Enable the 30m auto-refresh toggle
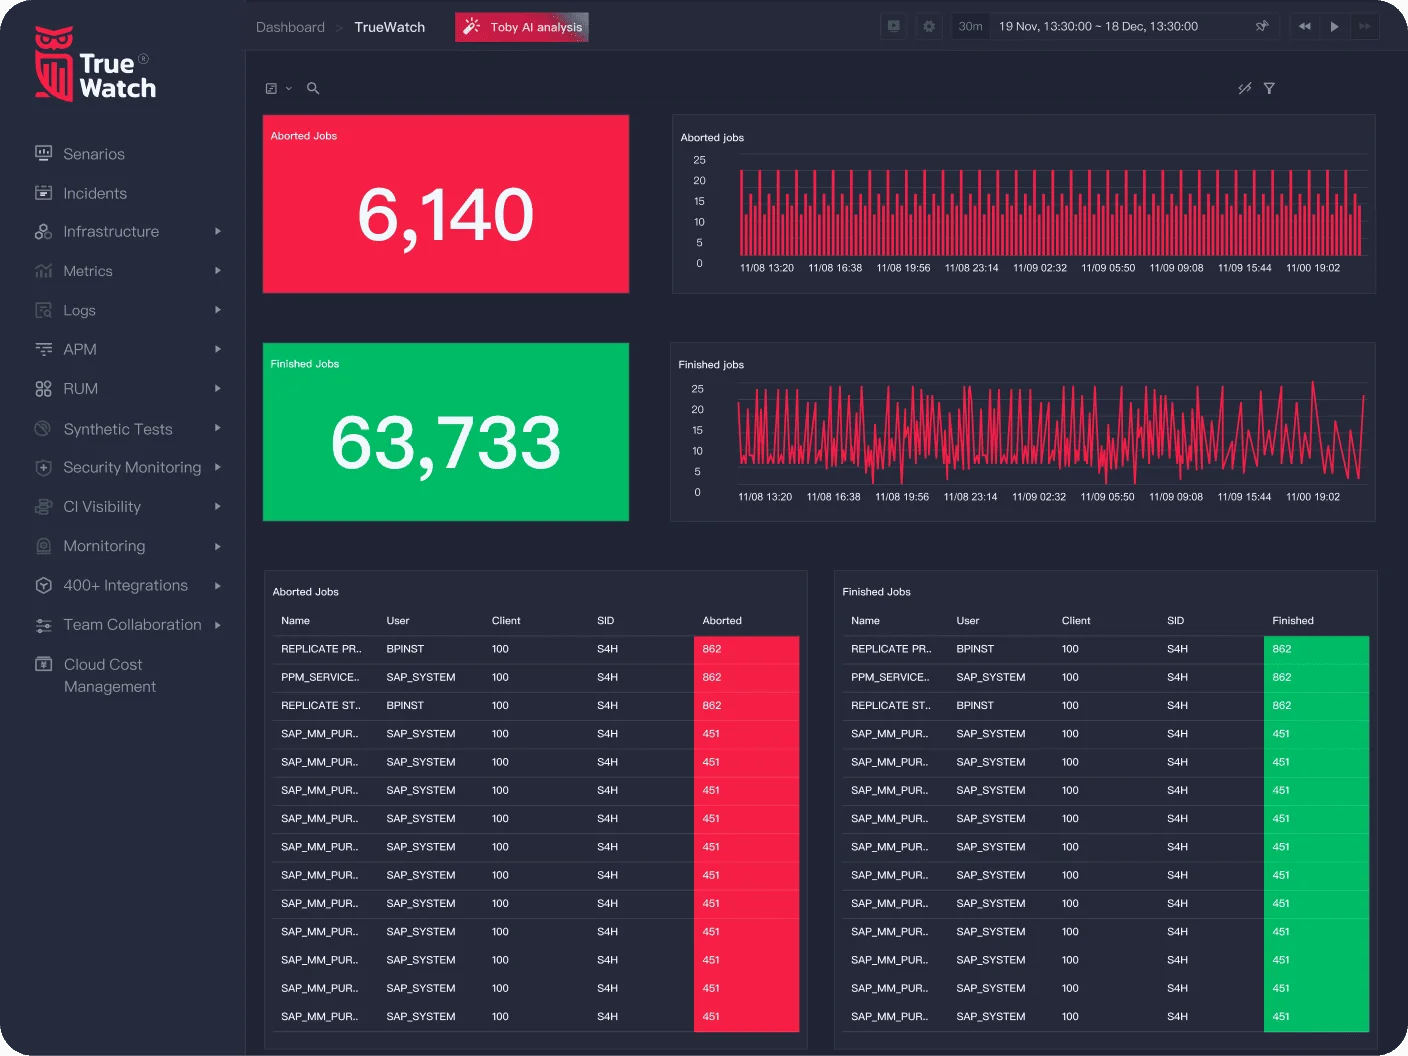 coord(969,26)
